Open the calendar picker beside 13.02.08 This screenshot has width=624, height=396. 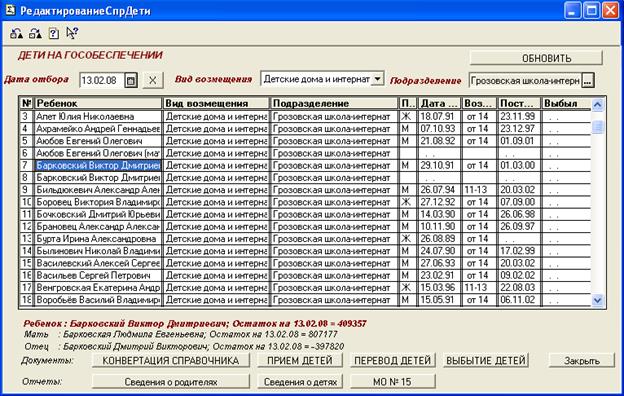(131, 80)
